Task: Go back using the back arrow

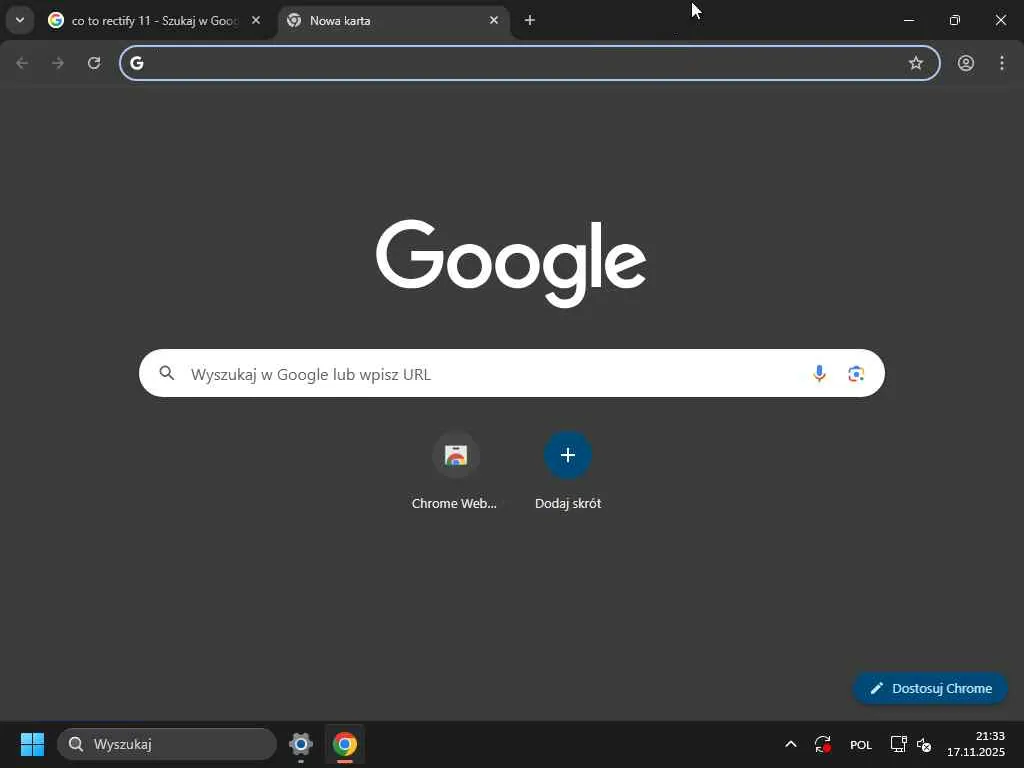Action: point(22,63)
